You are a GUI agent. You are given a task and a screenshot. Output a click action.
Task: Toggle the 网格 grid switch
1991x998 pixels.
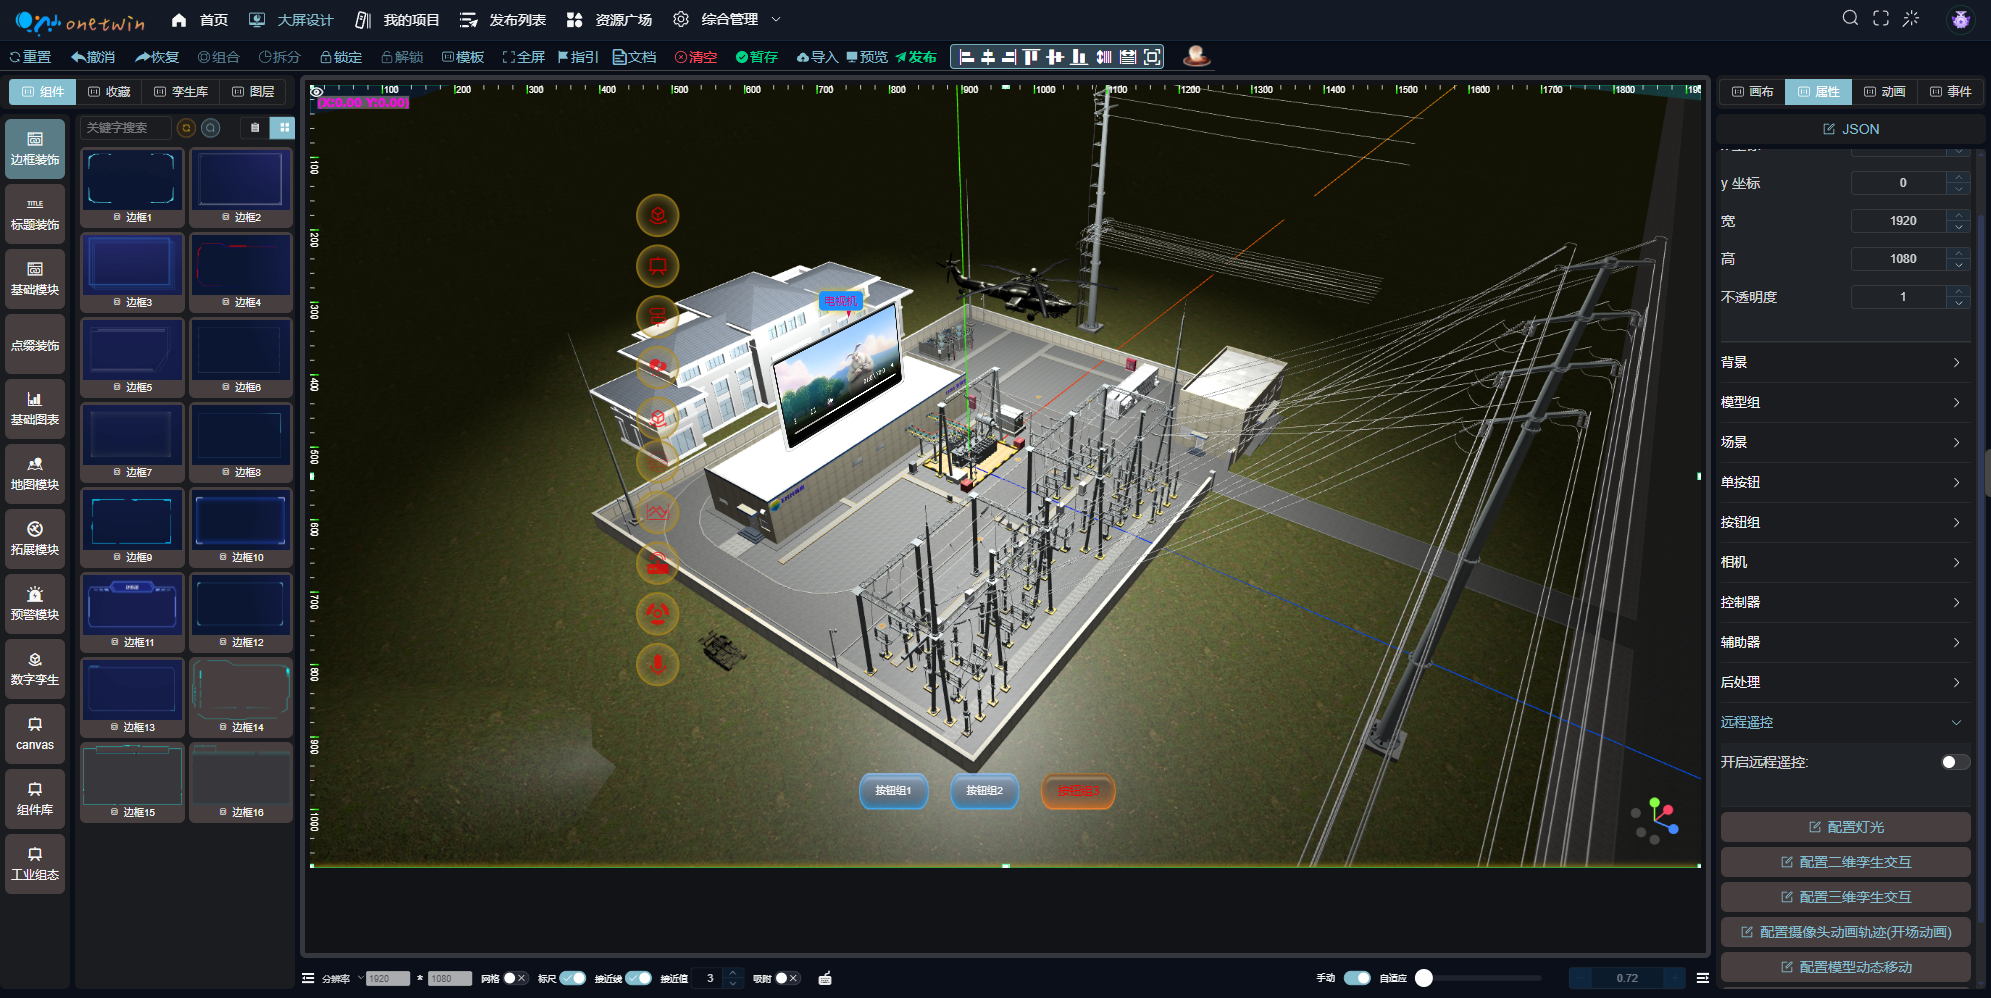click(514, 978)
